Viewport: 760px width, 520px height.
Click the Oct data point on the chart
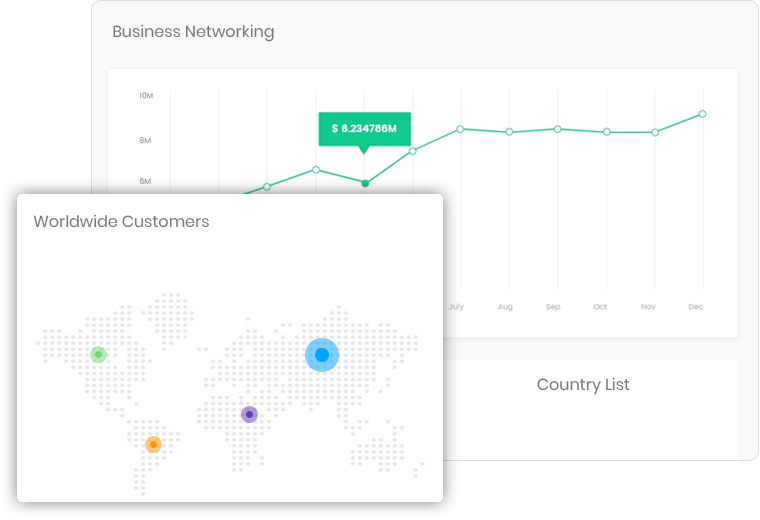click(606, 132)
